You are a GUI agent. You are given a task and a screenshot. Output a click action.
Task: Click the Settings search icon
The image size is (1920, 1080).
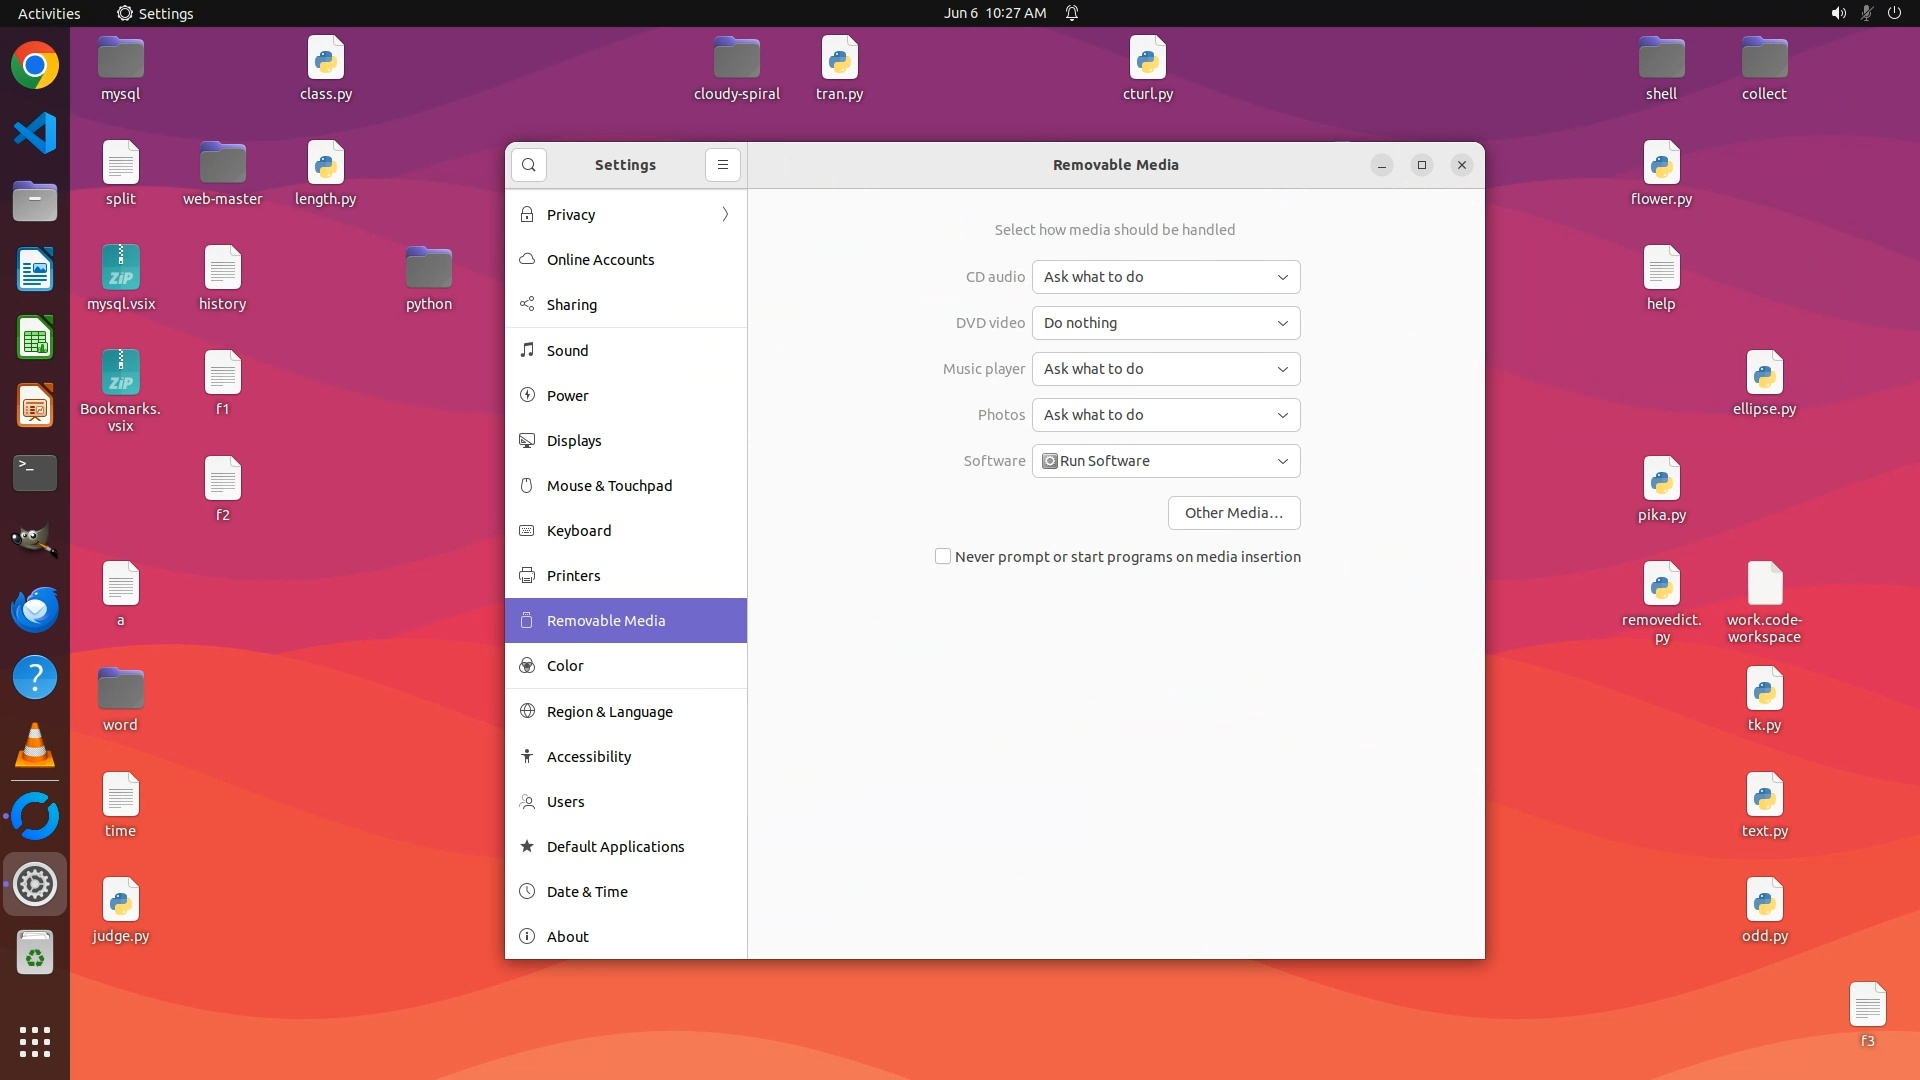click(529, 165)
